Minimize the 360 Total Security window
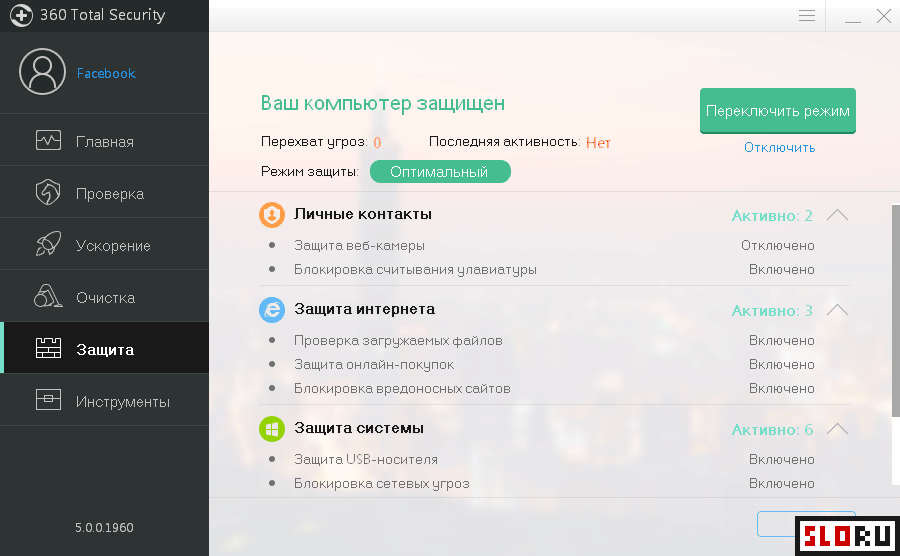Viewport: 900px width, 556px height. pos(852,21)
